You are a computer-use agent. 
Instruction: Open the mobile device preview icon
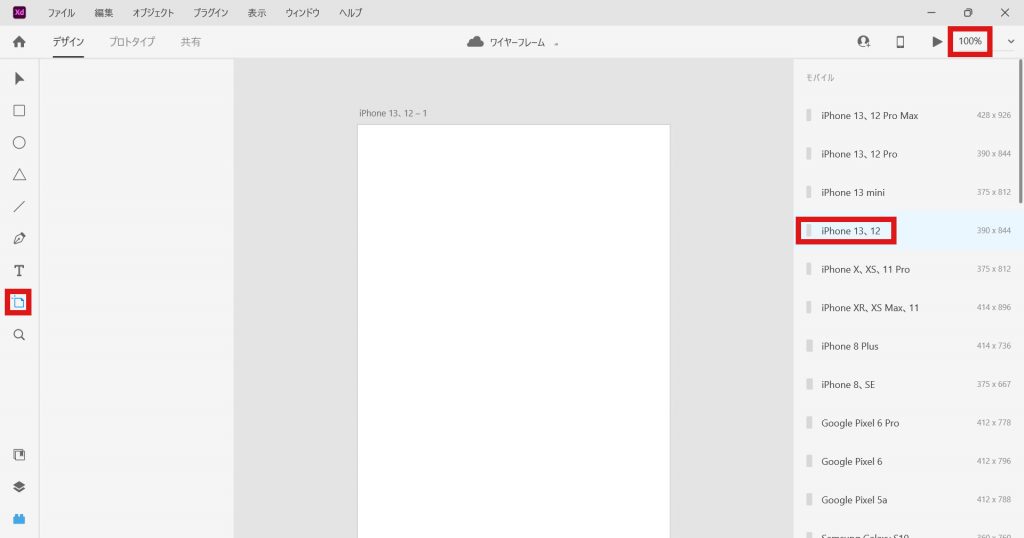click(900, 42)
